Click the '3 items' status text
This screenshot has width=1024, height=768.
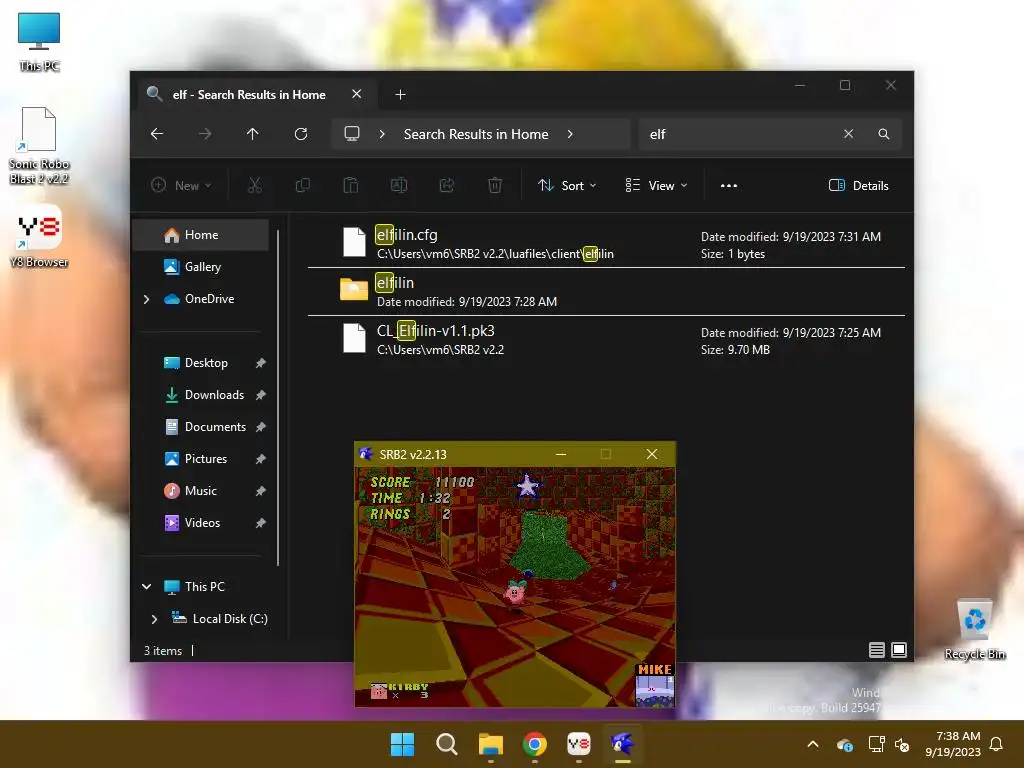163,650
